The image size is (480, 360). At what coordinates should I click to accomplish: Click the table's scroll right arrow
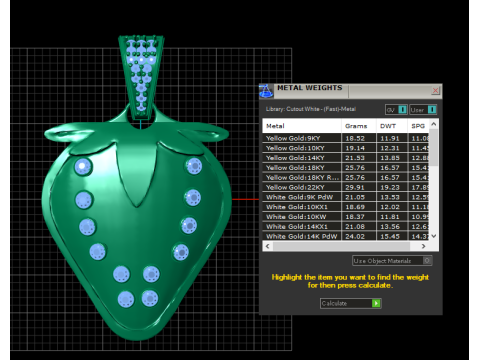coord(423,246)
